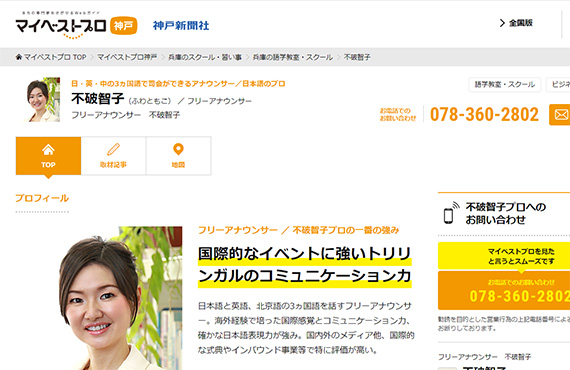The image size is (570, 370).
Task: Click the name heading 不破智子
Action: [98, 99]
